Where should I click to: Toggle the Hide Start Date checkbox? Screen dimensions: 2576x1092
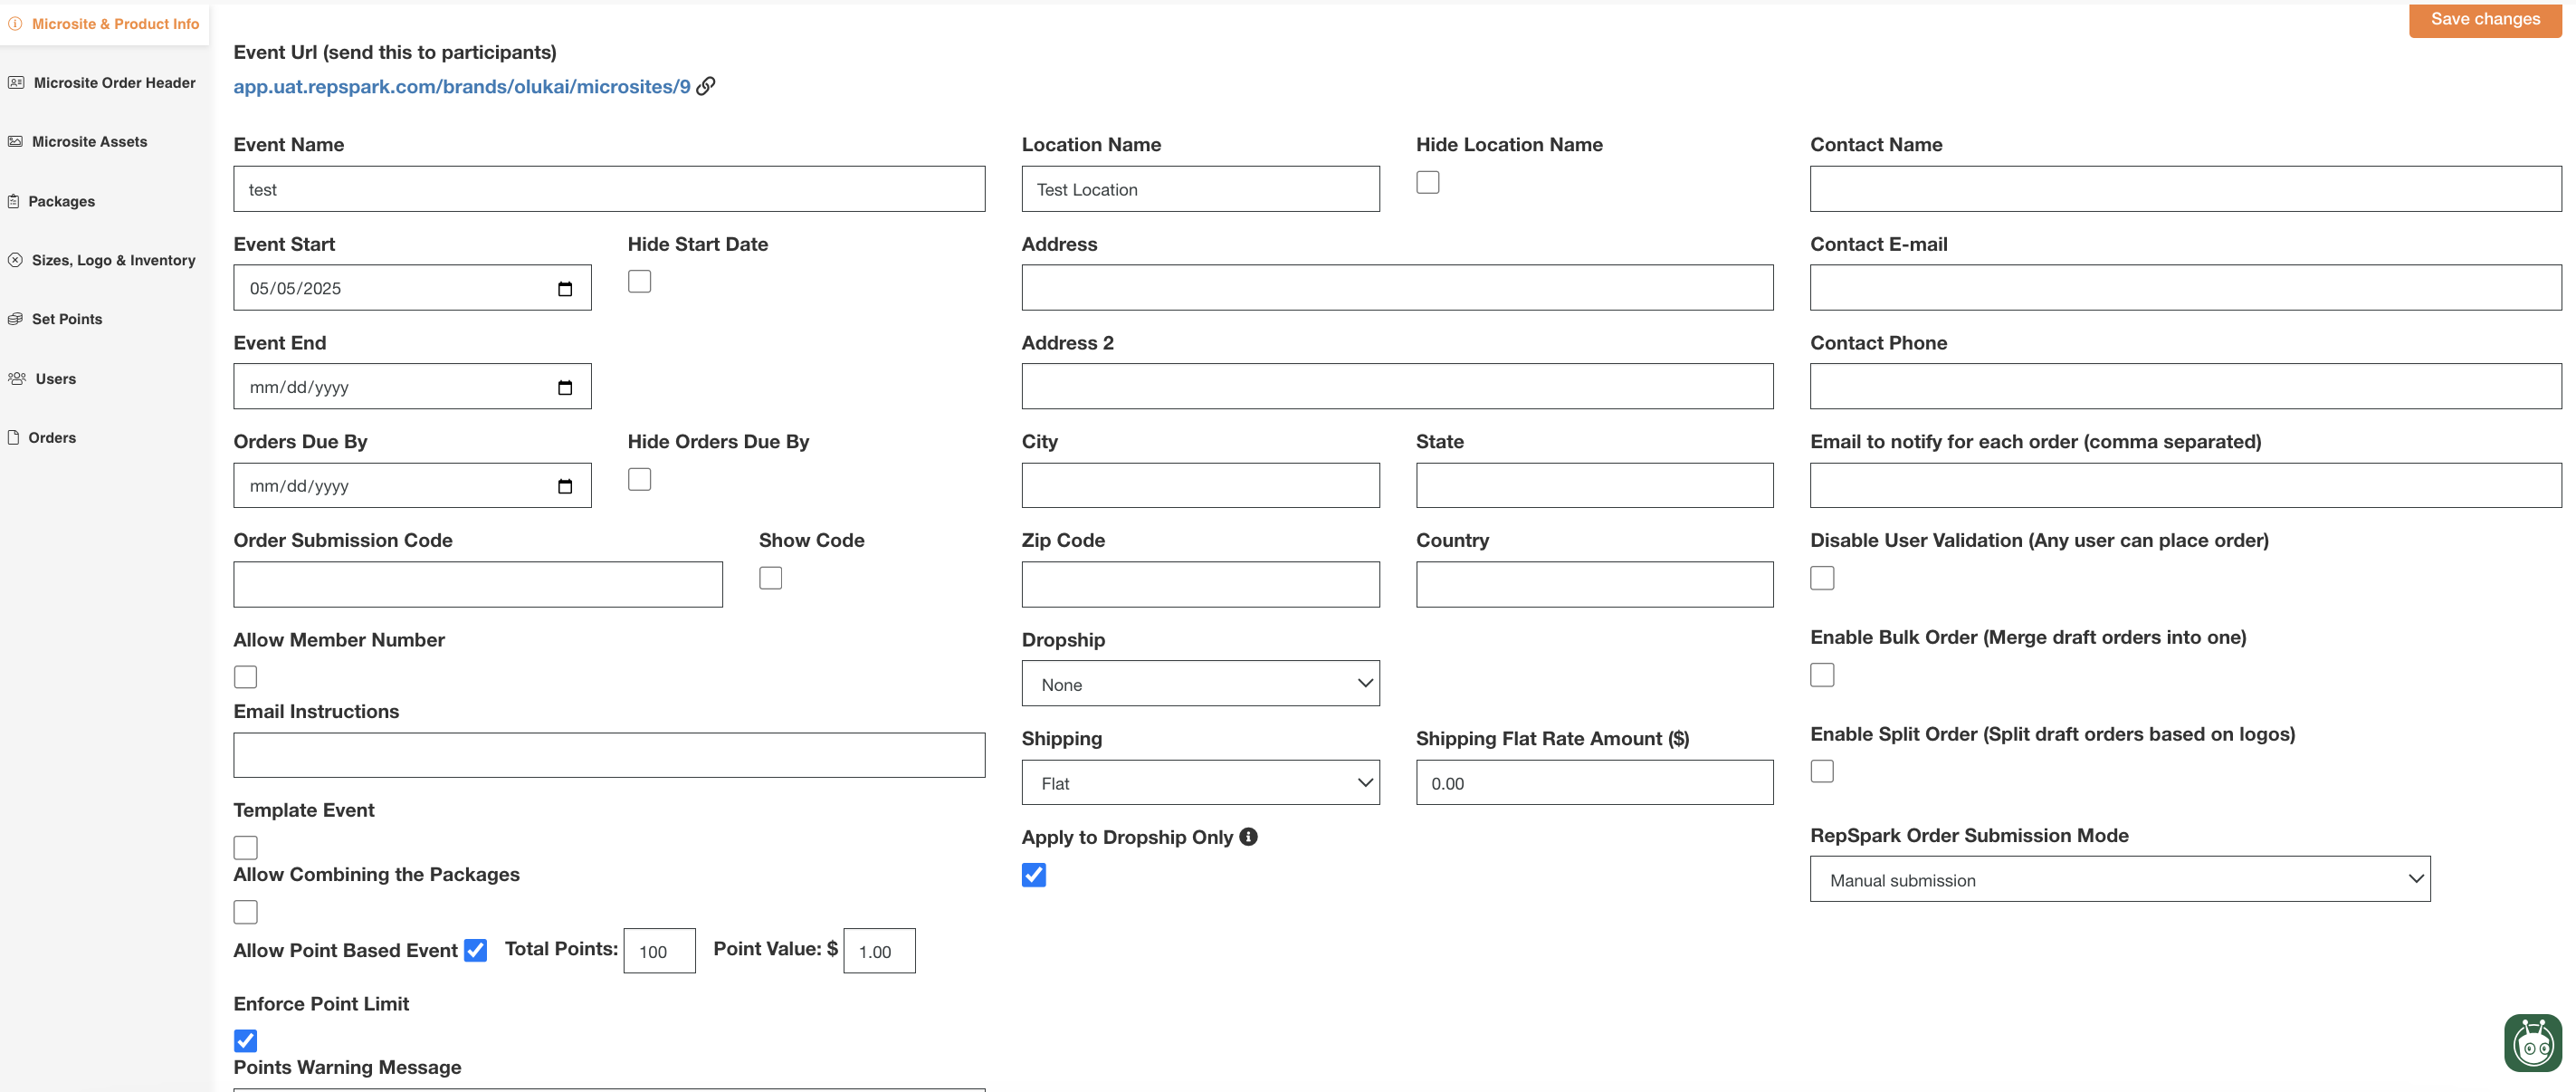640,281
